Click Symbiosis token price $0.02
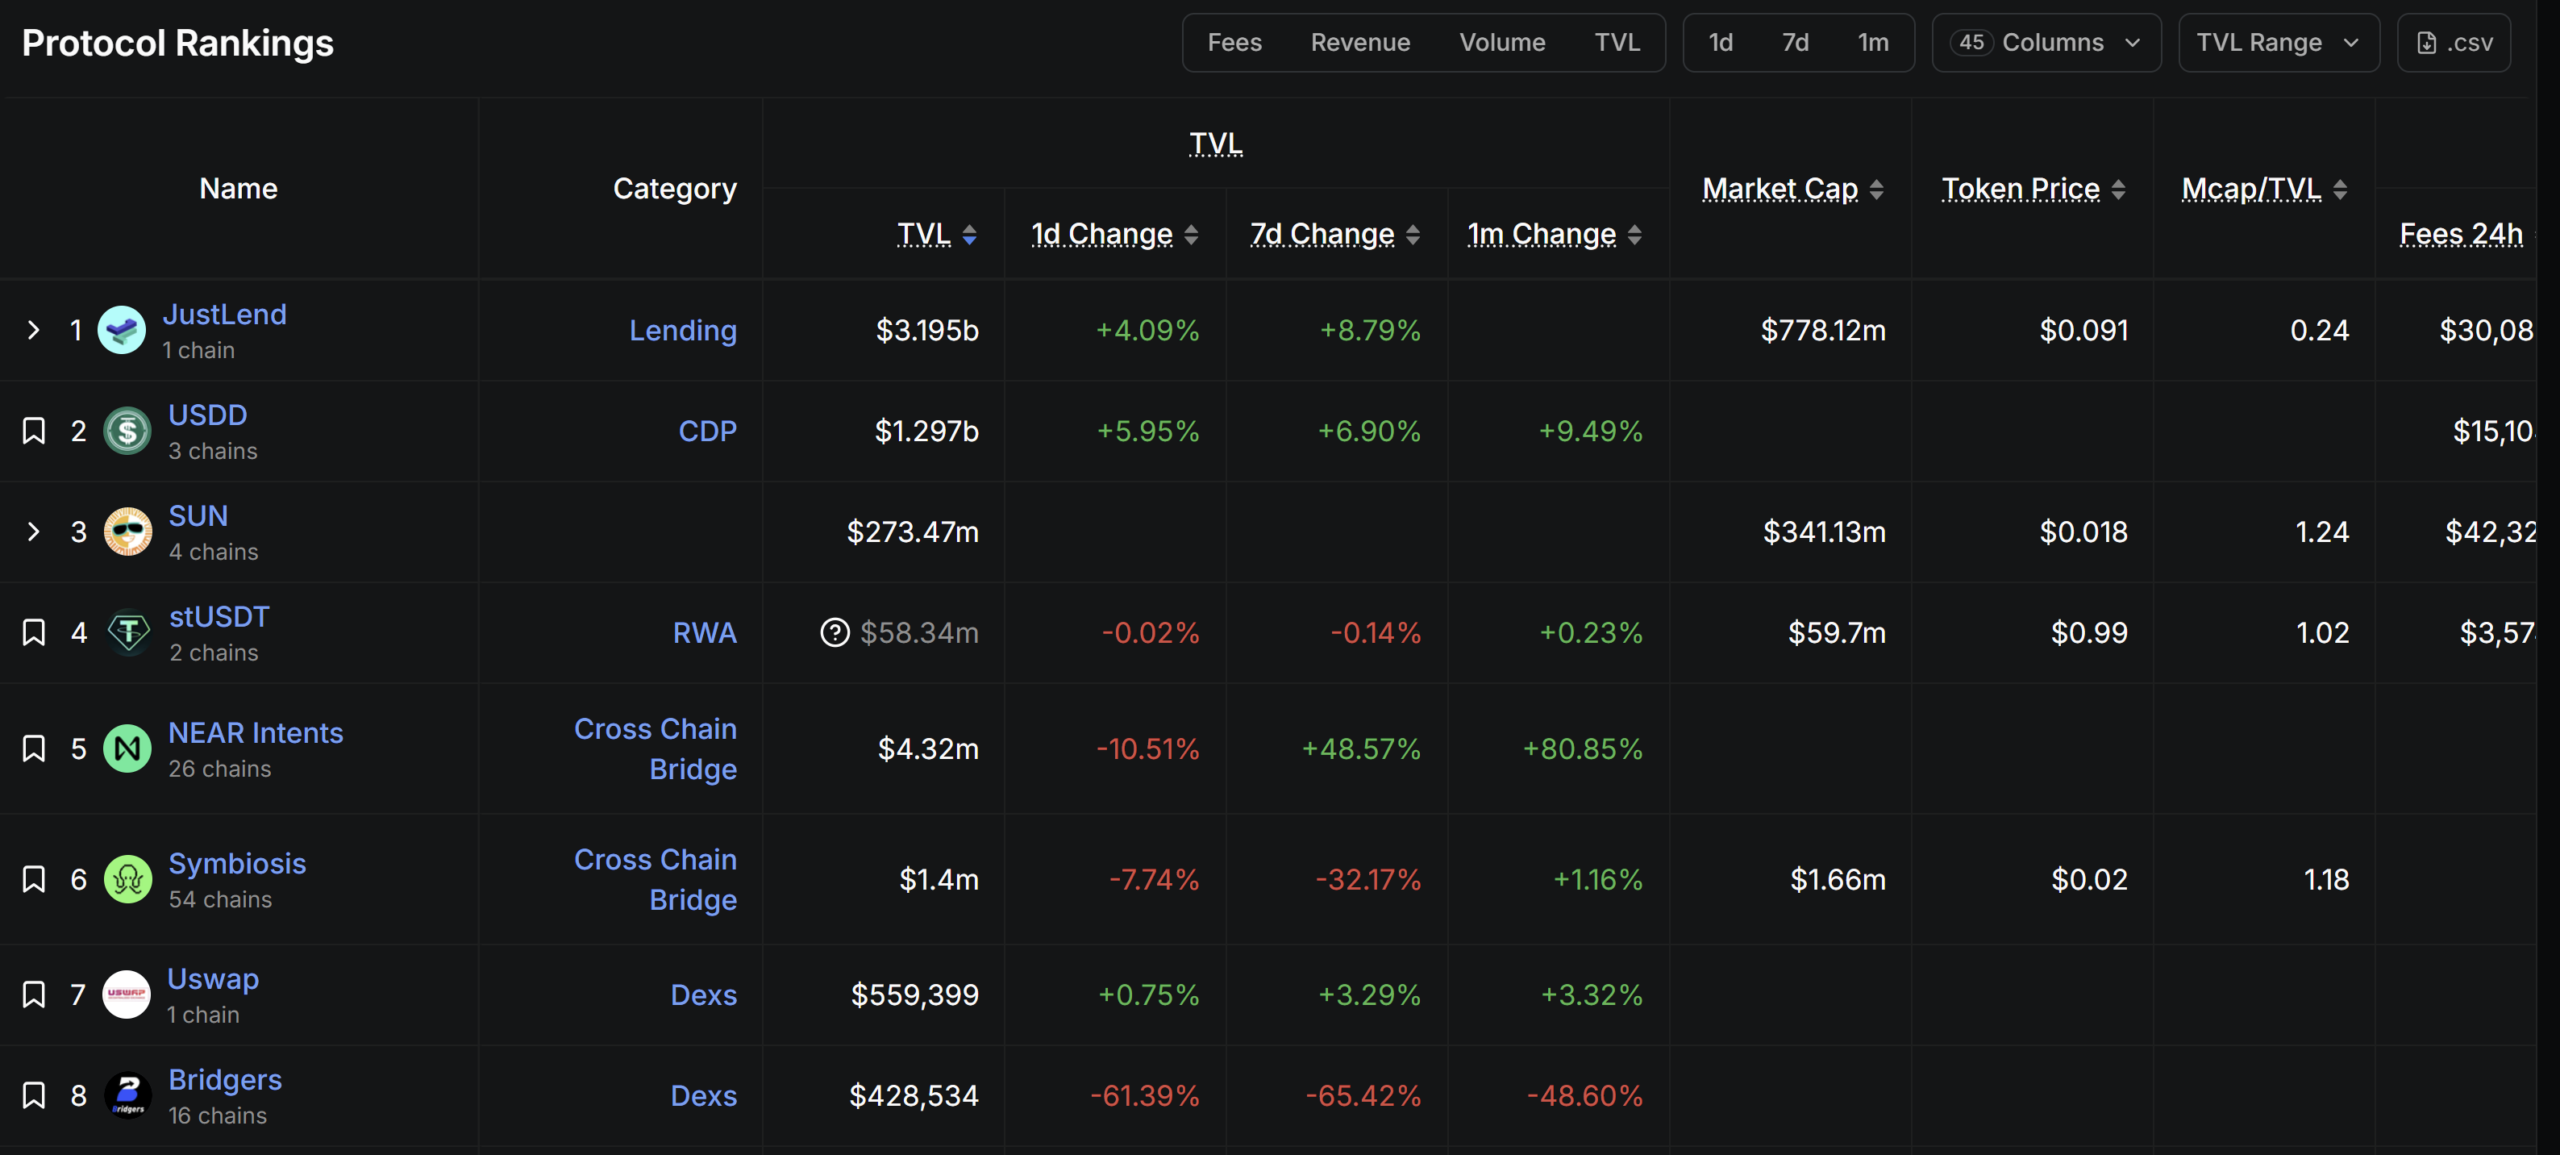 pos(2089,880)
